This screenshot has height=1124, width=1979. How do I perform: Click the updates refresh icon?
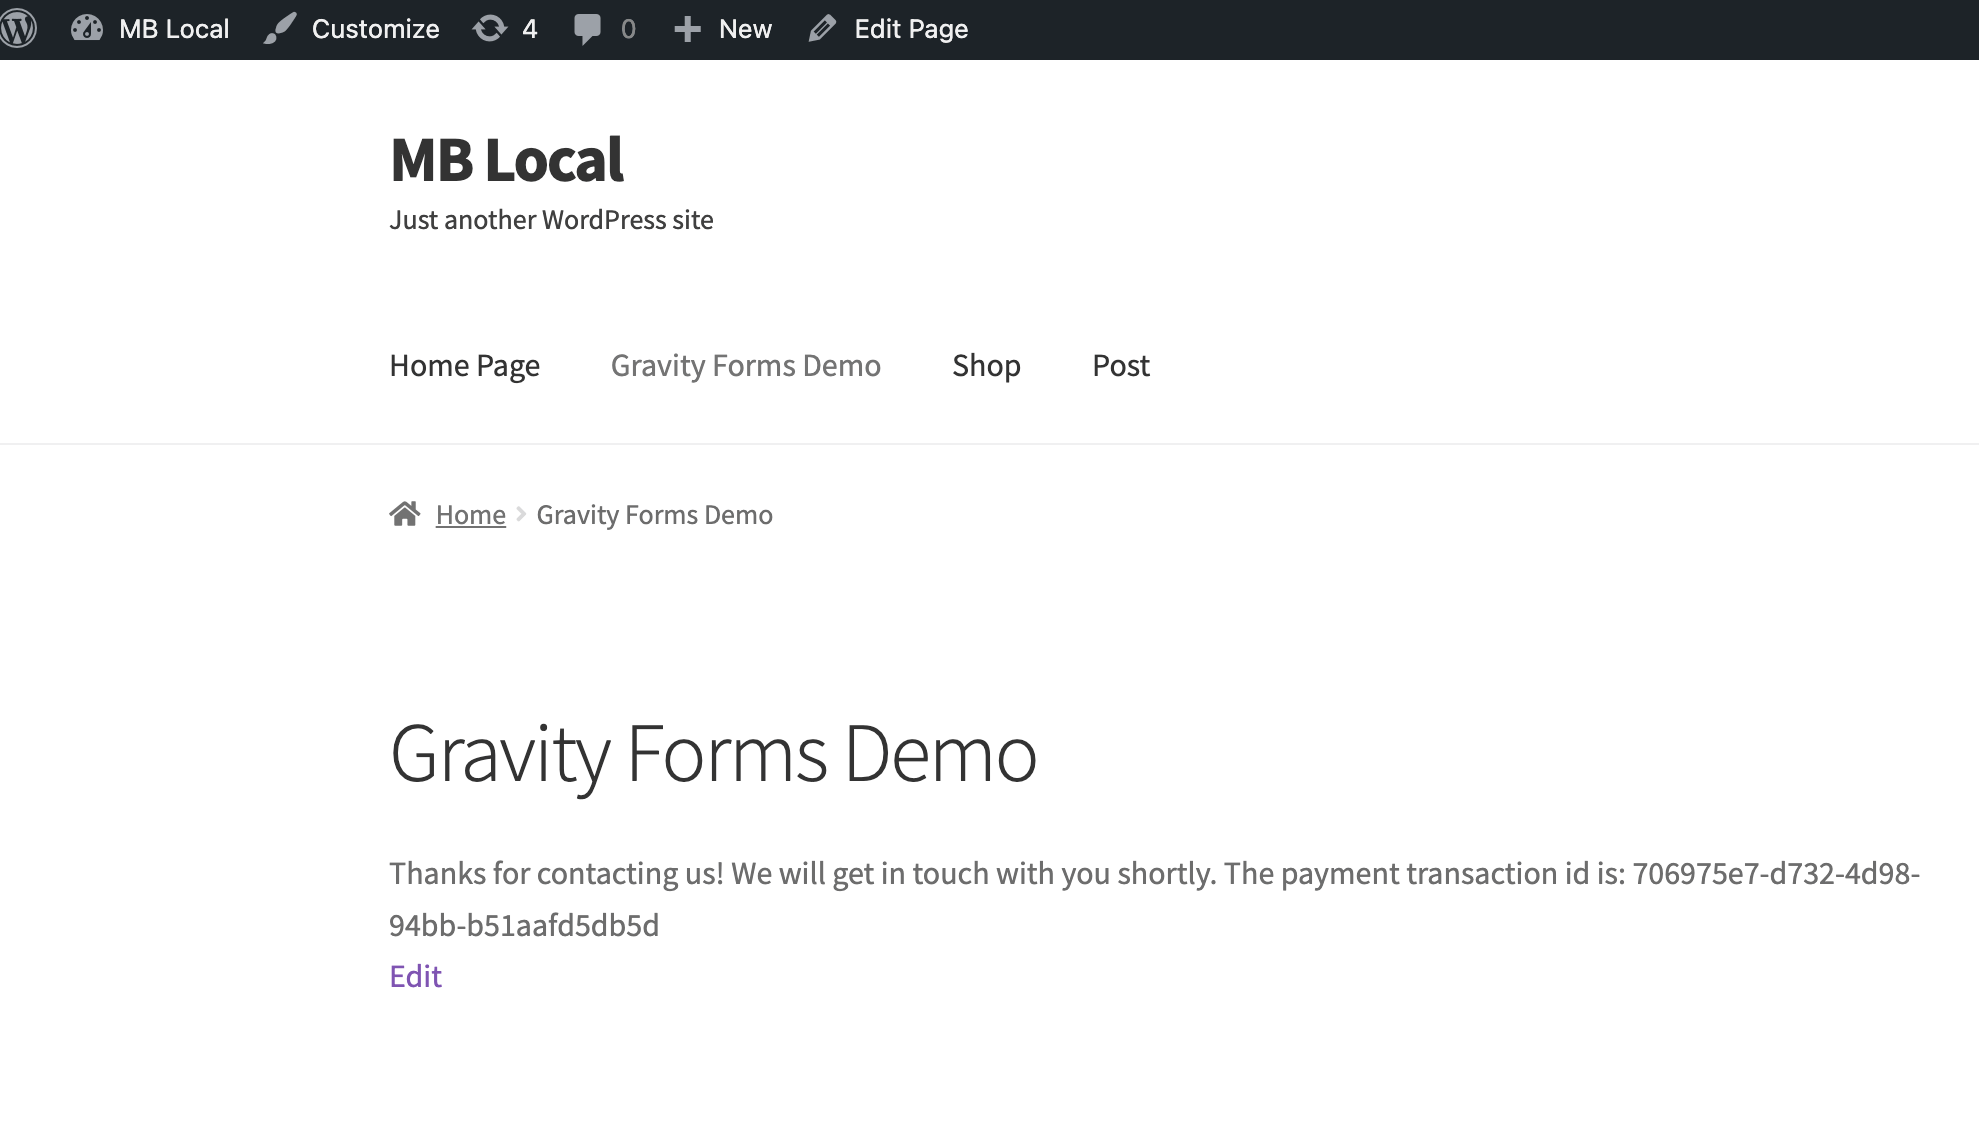tap(490, 29)
